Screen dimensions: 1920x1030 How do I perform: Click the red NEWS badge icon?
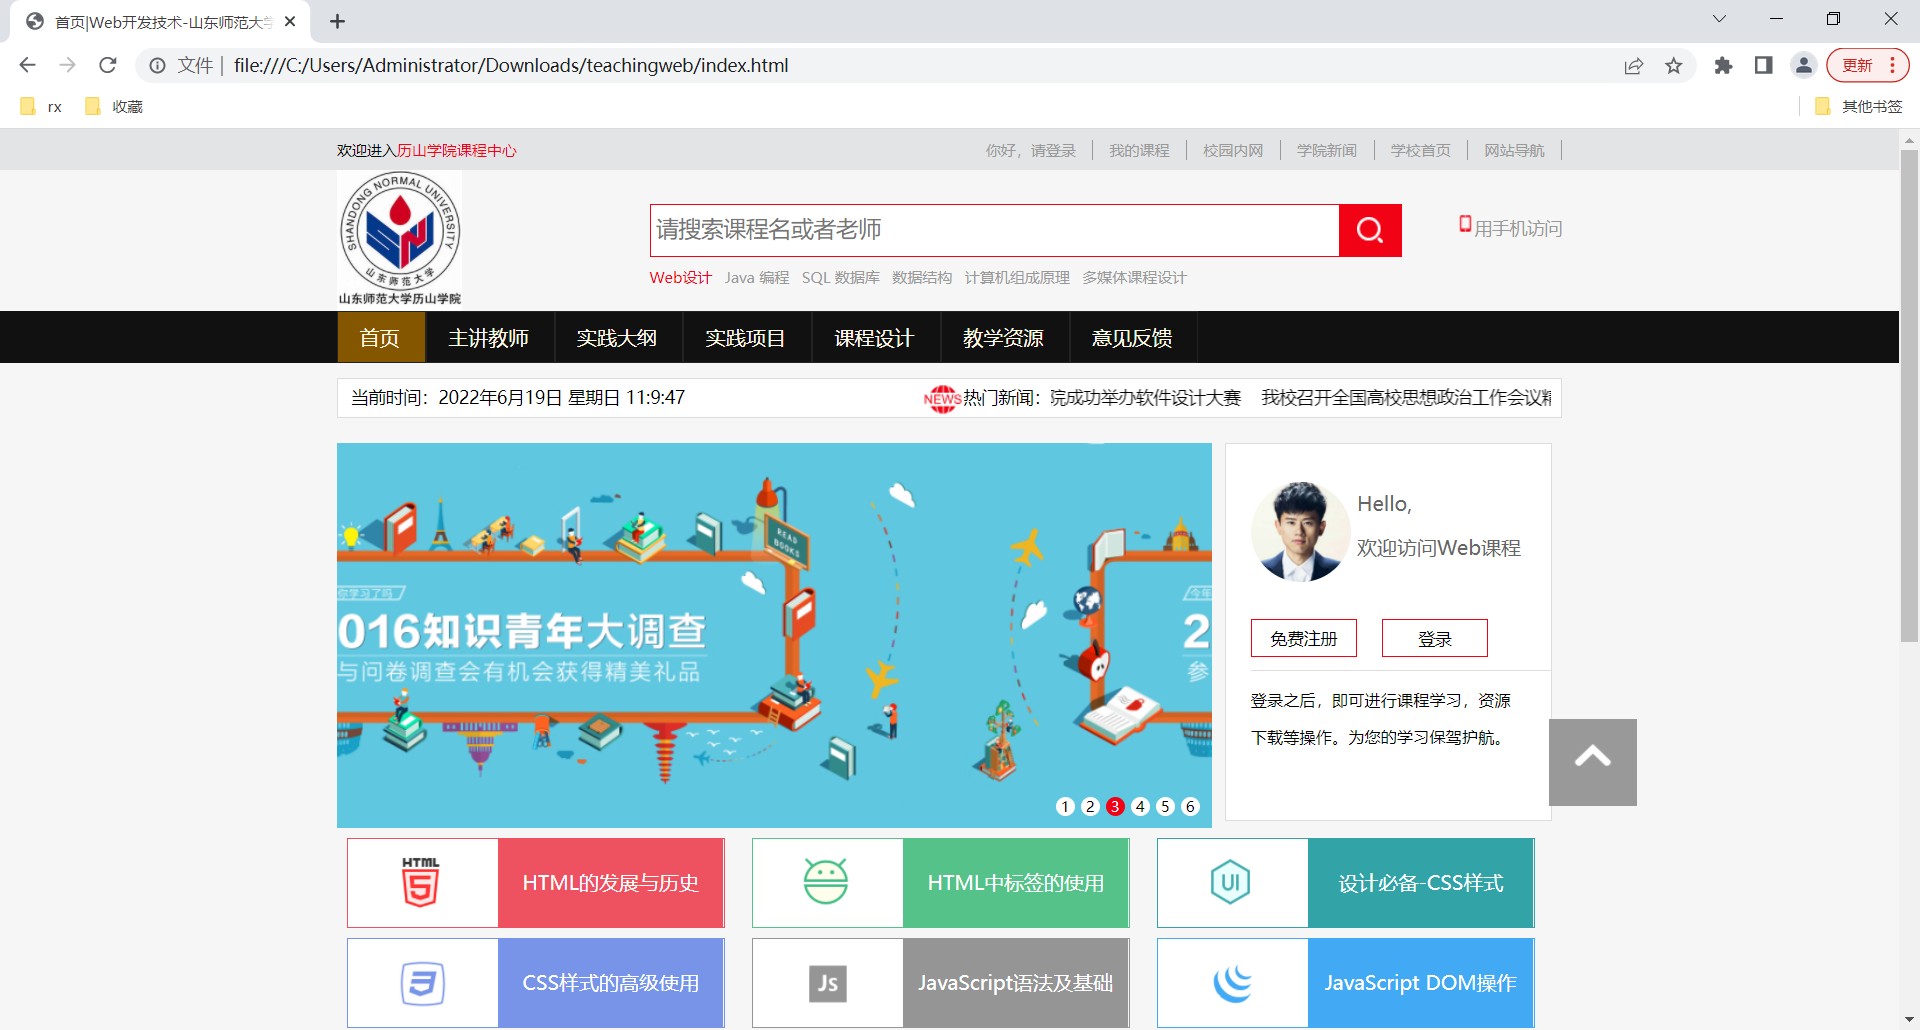[942, 398]
